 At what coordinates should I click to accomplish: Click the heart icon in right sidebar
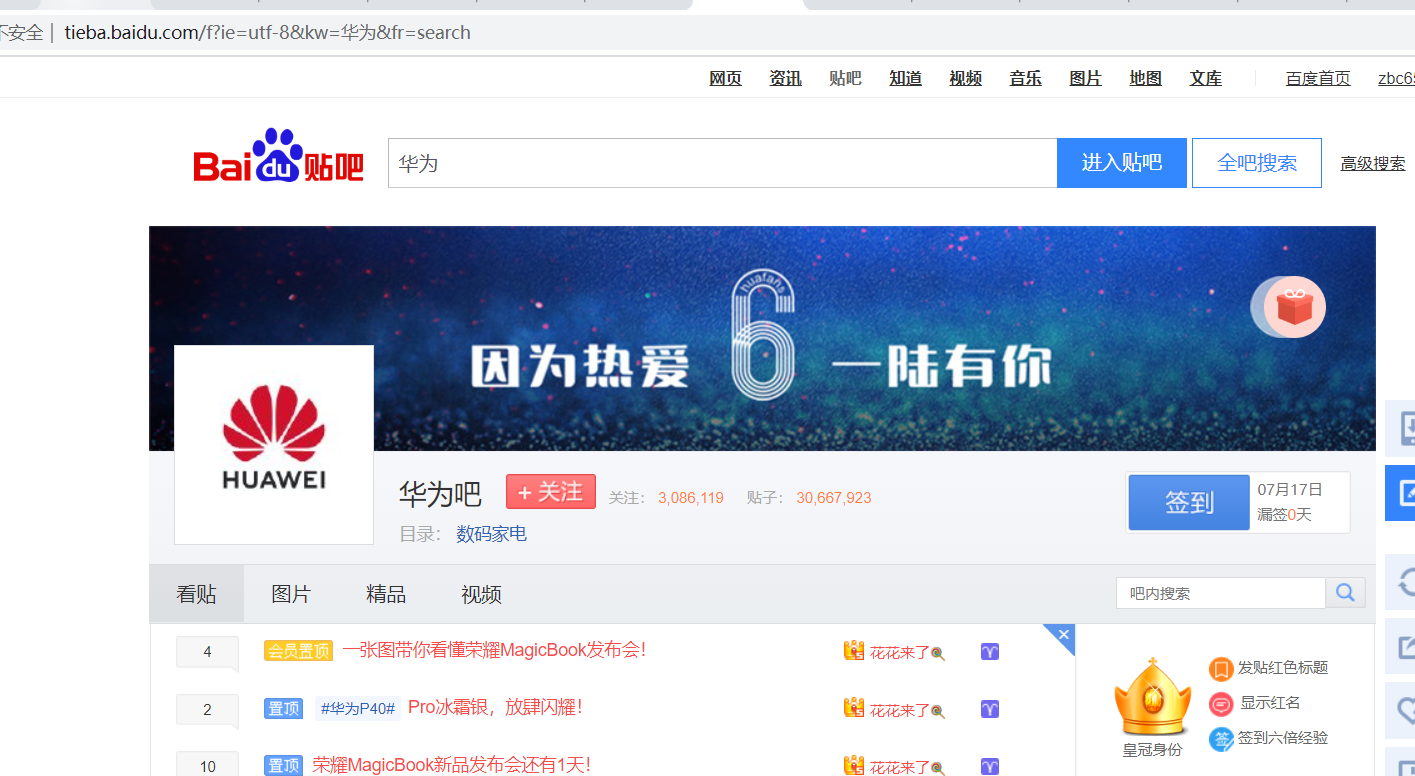click(1402, 711)
